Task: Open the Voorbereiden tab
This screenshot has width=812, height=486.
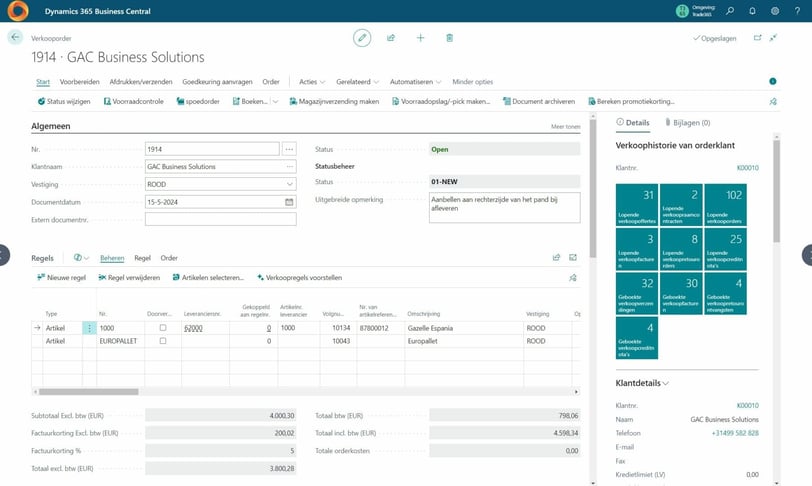Action: point(79,82)
